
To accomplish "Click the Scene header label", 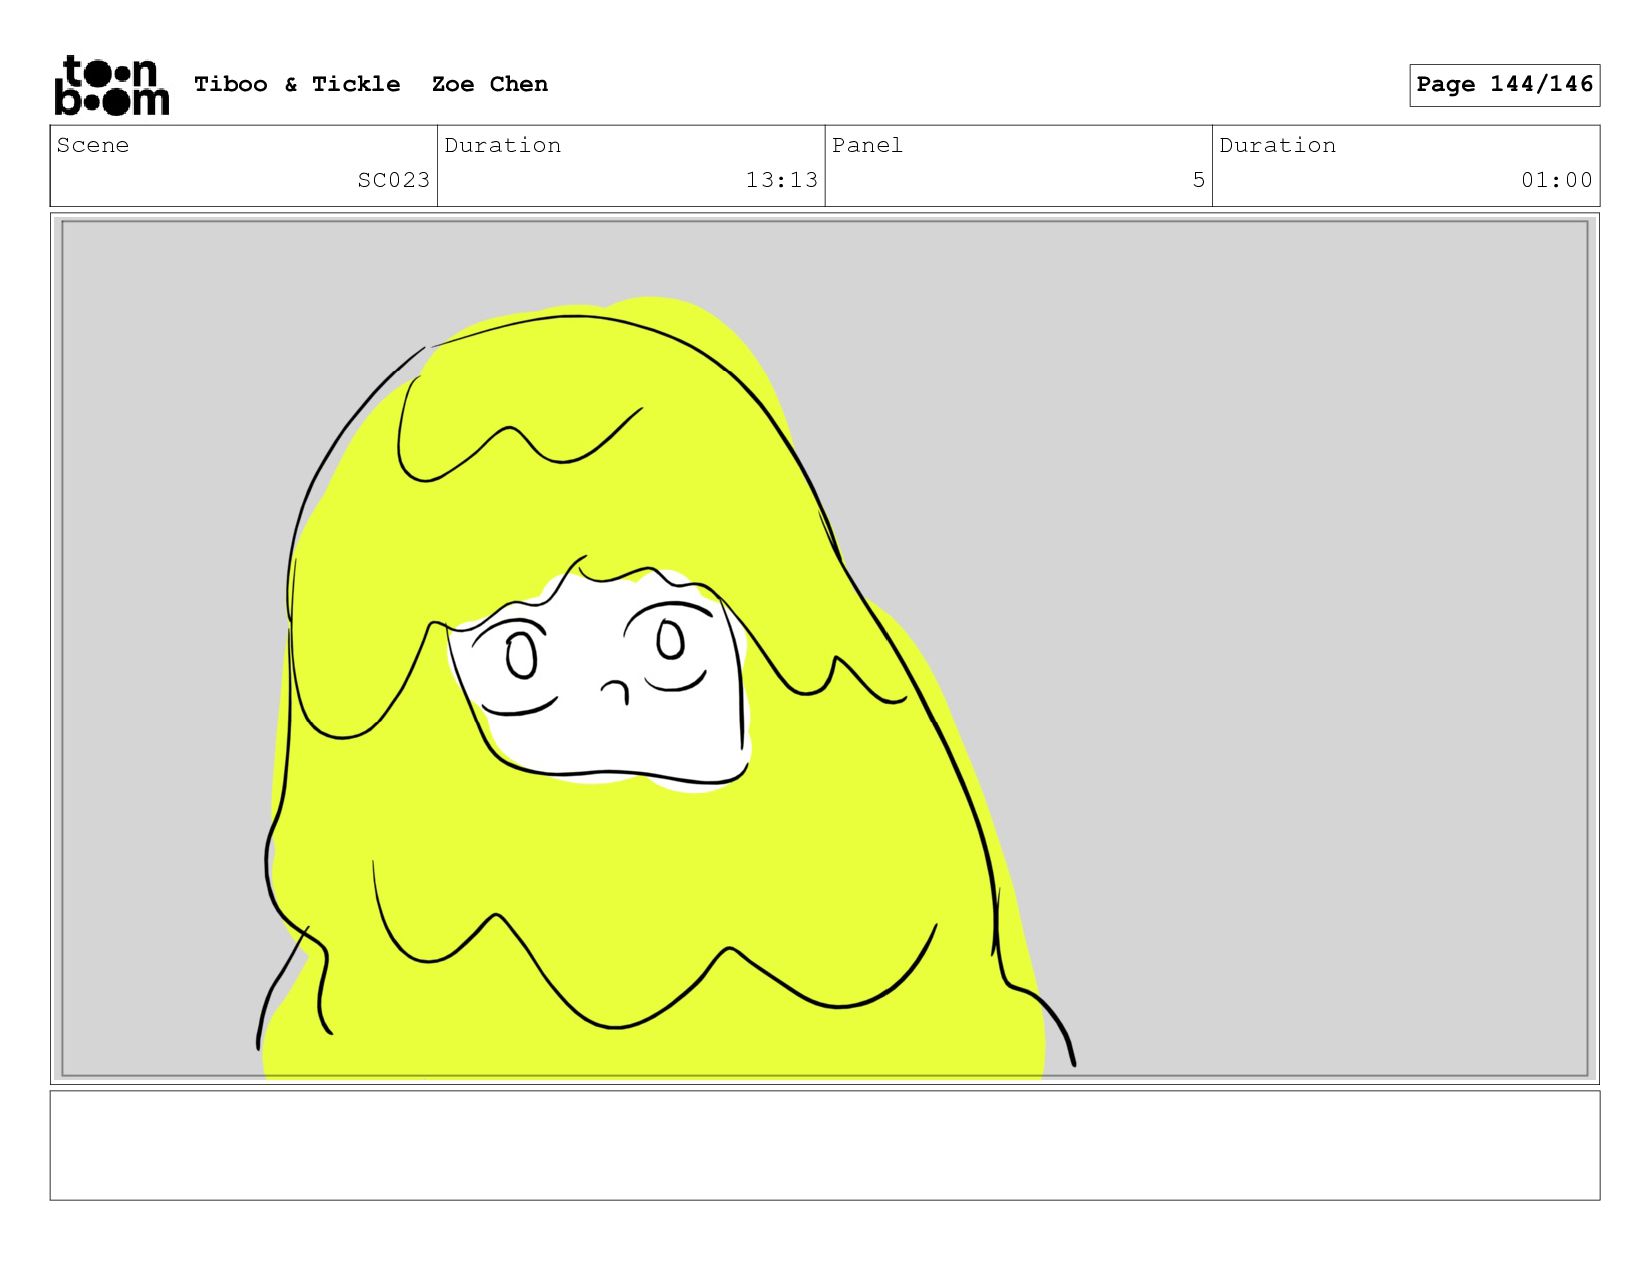I will [x=93, y=146].
